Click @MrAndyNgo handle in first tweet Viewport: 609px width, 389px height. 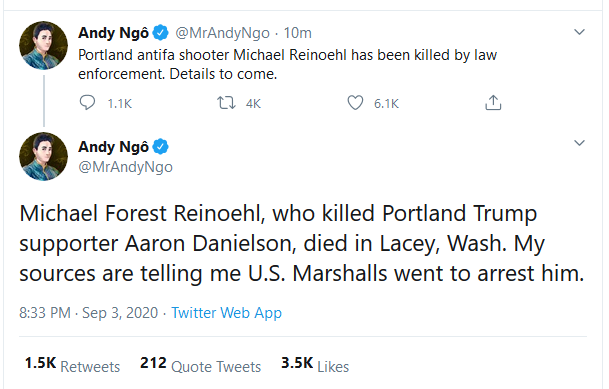point(222,33)
